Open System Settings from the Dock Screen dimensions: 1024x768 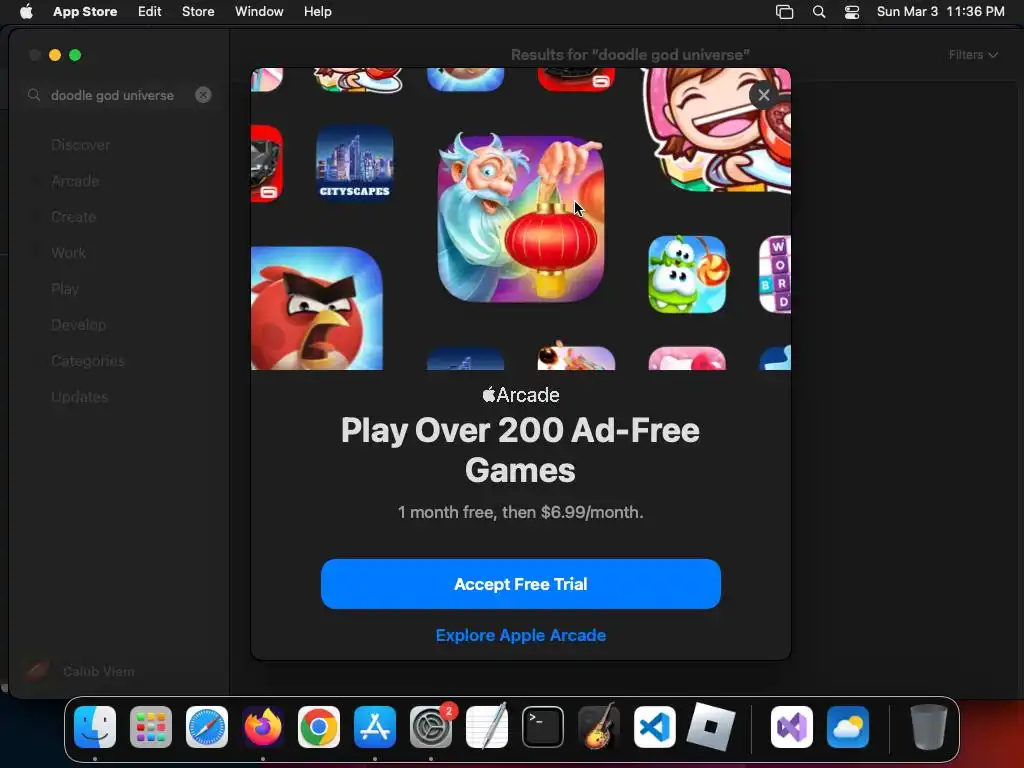(431, 727)
